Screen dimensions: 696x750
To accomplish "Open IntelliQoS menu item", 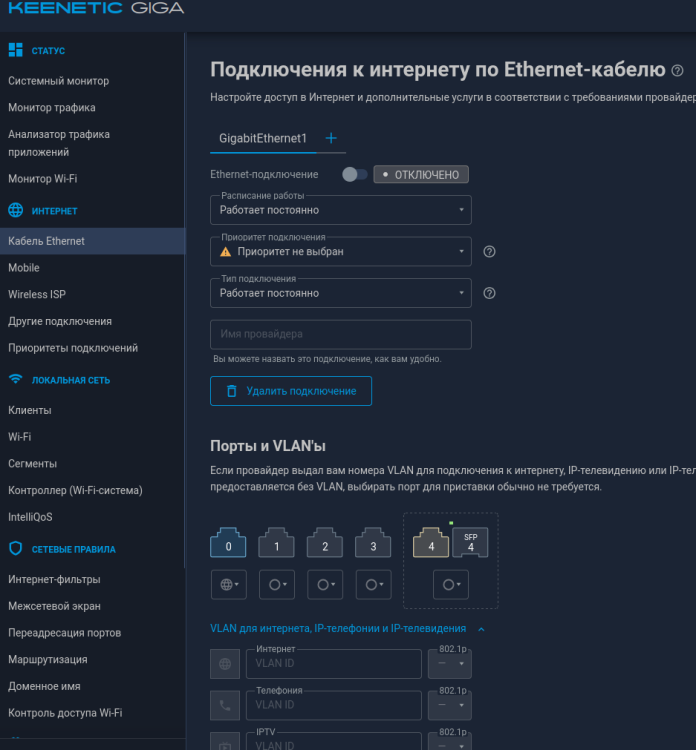I will [x=30, y=518].
